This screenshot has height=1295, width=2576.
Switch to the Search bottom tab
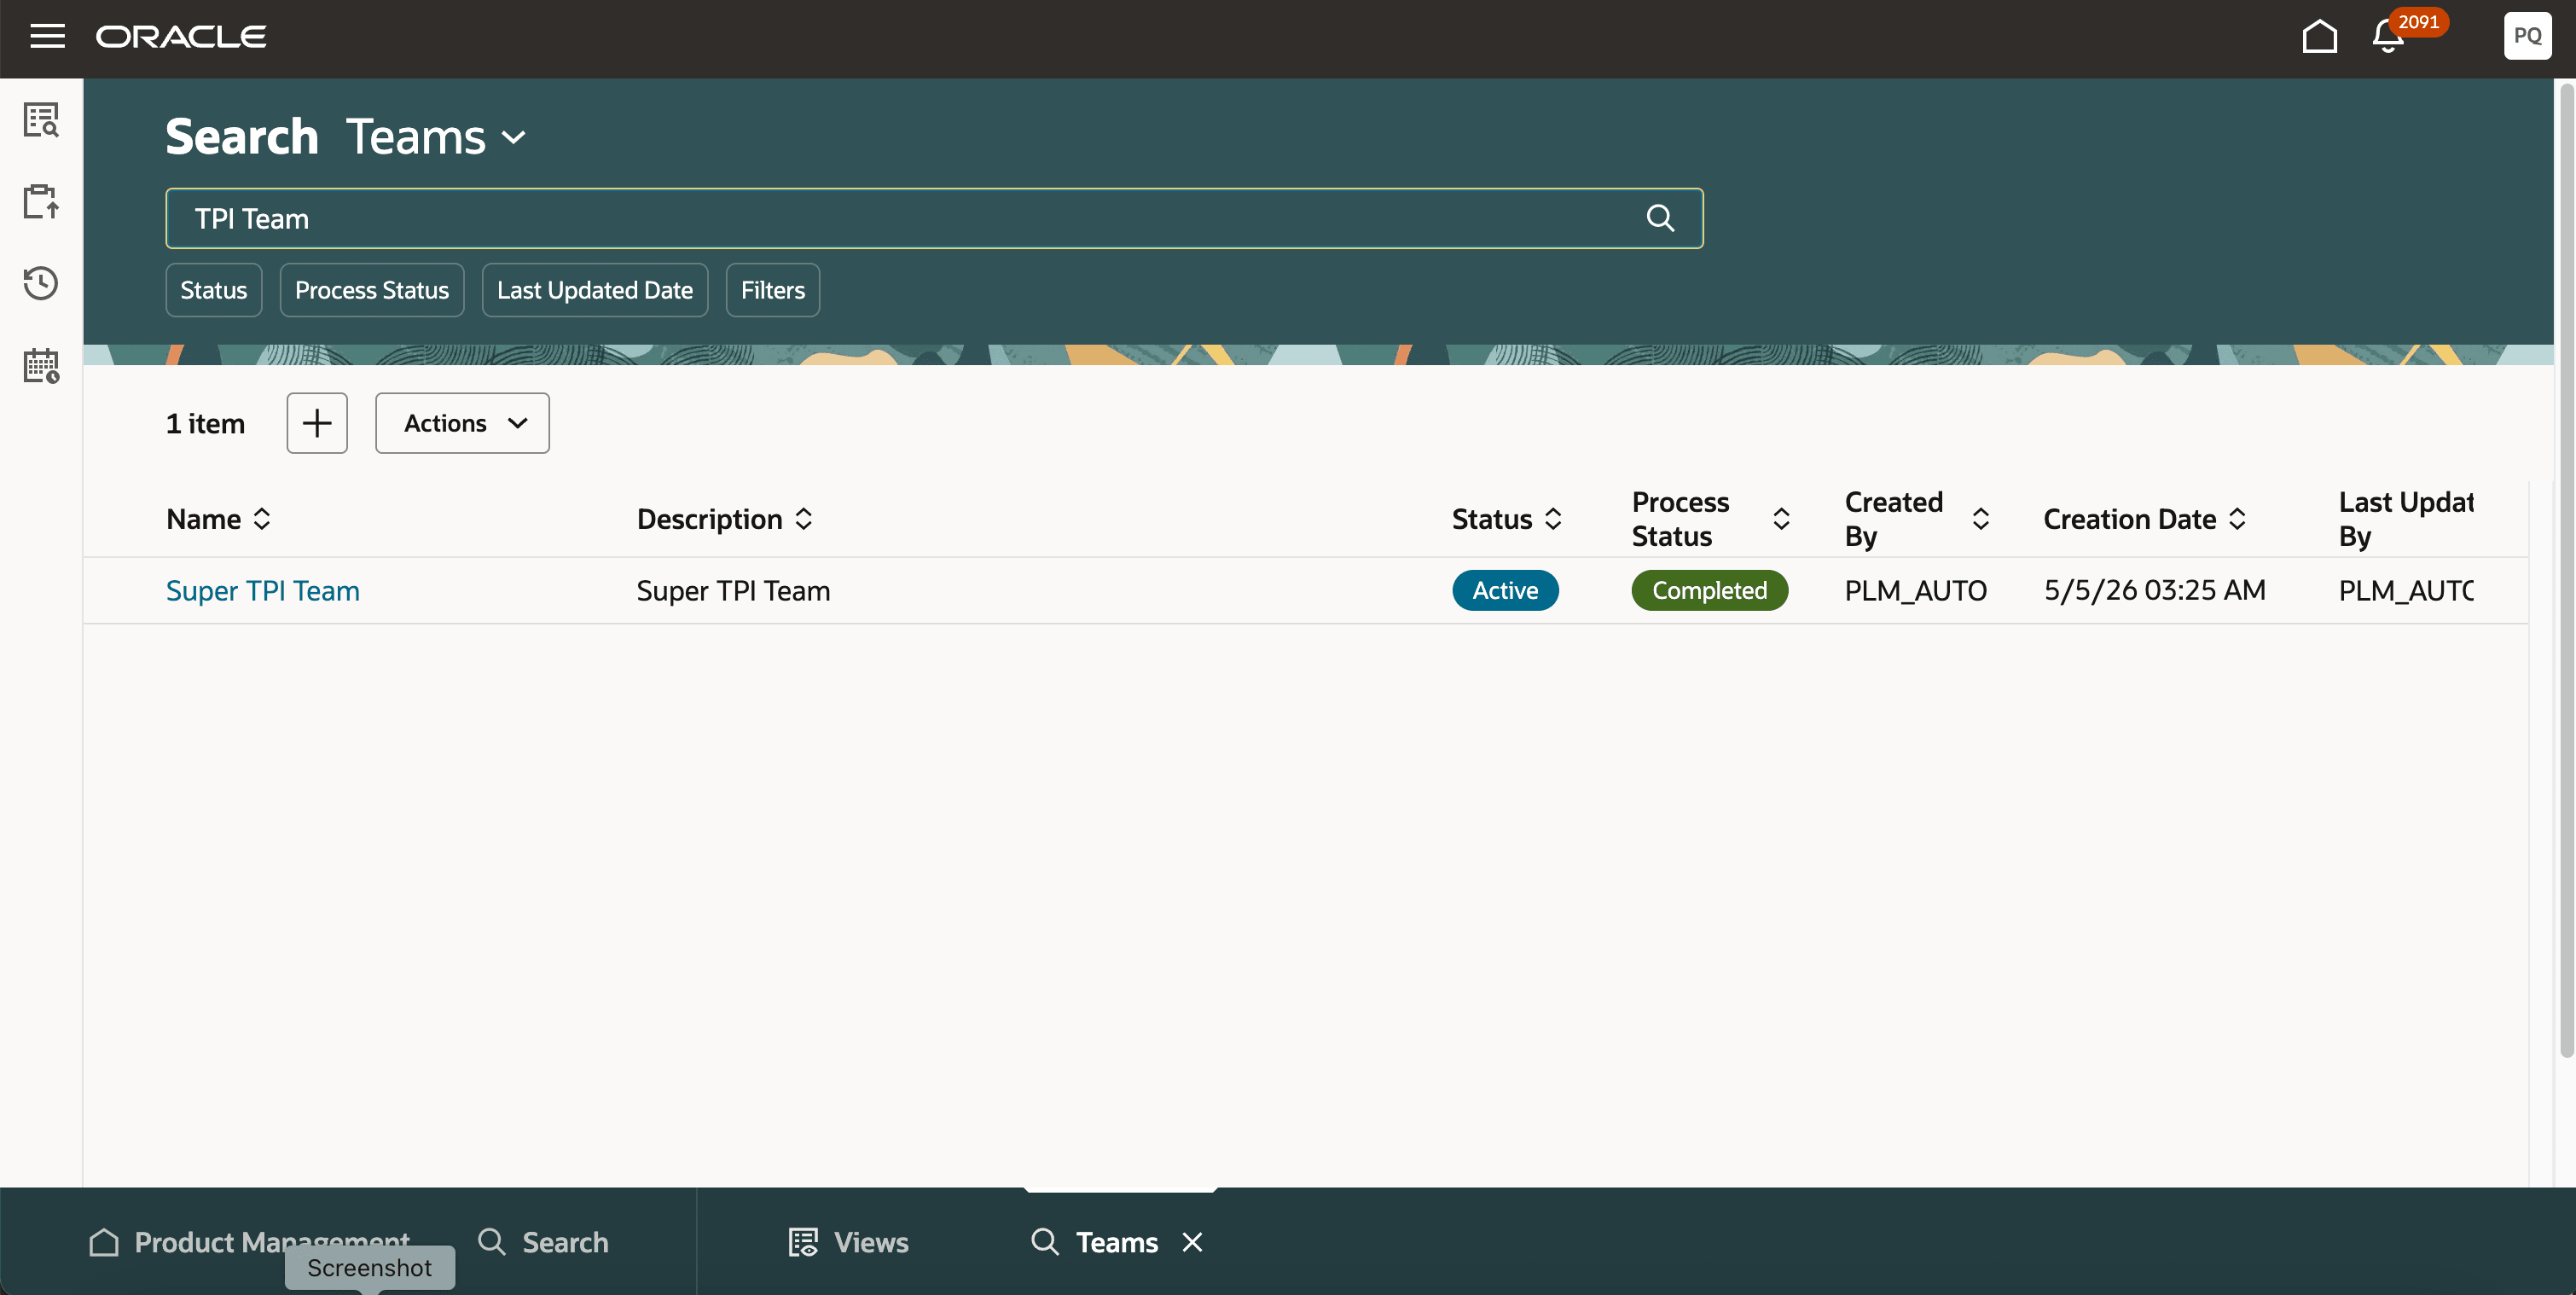point(544,1242)
